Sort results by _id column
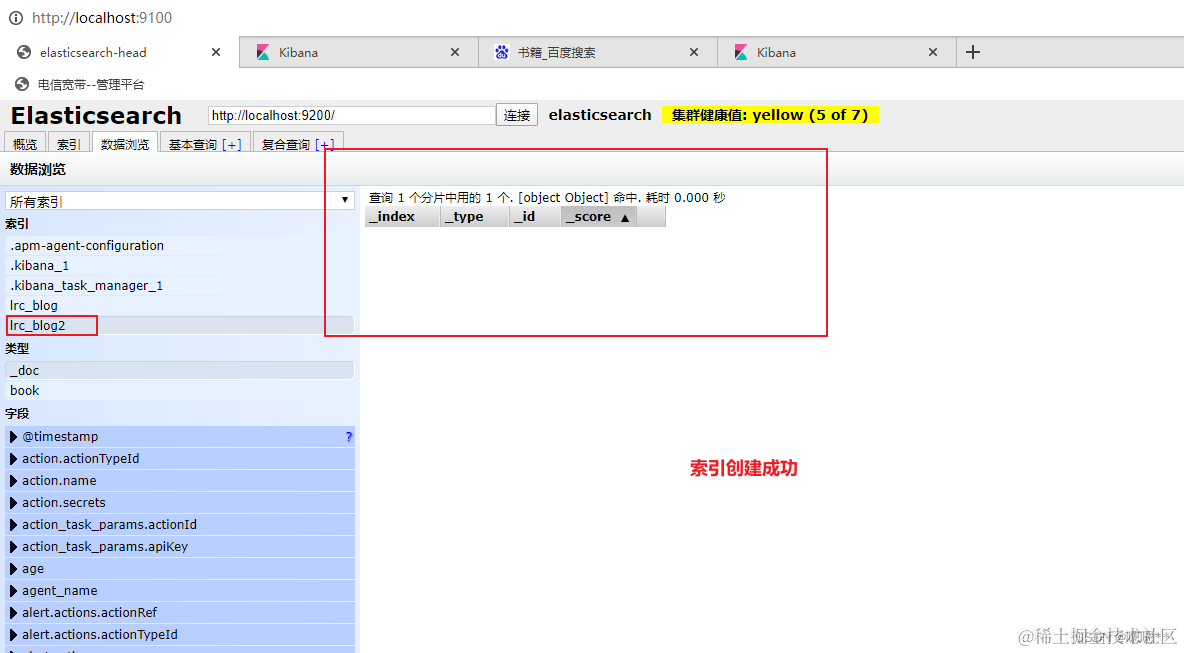 [x=535, y=217]
